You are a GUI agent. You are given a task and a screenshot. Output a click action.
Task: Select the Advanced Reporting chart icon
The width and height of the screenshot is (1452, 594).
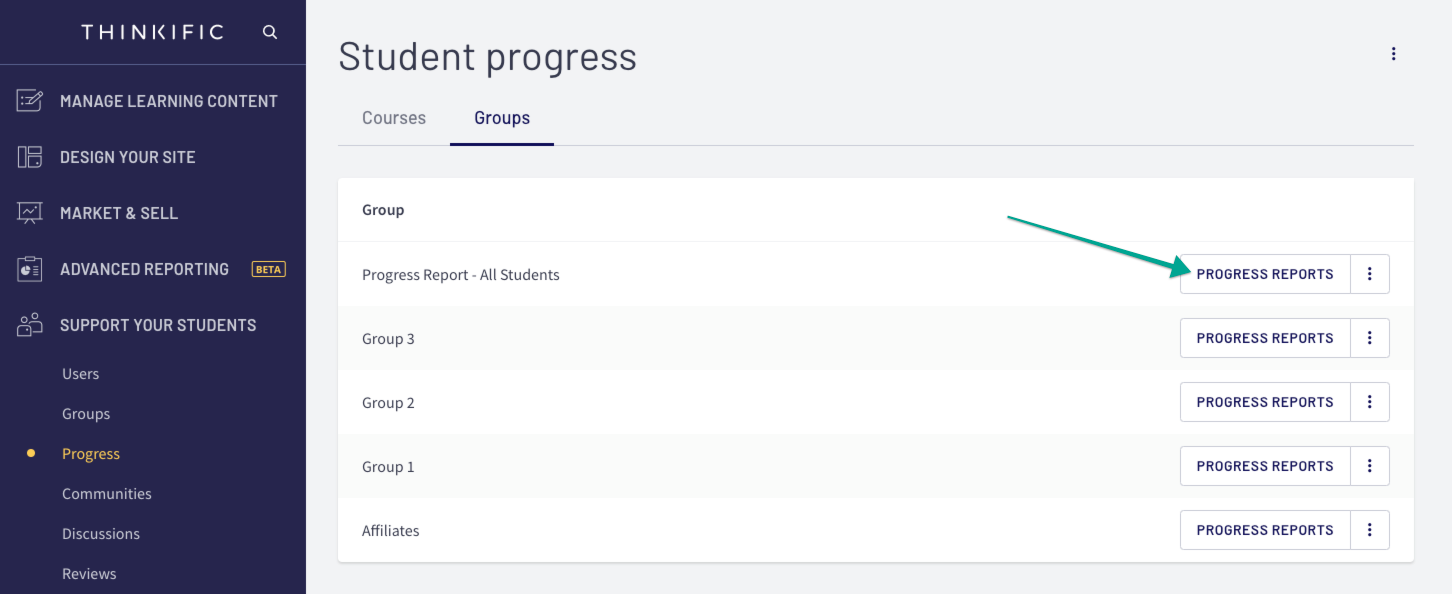27,268
